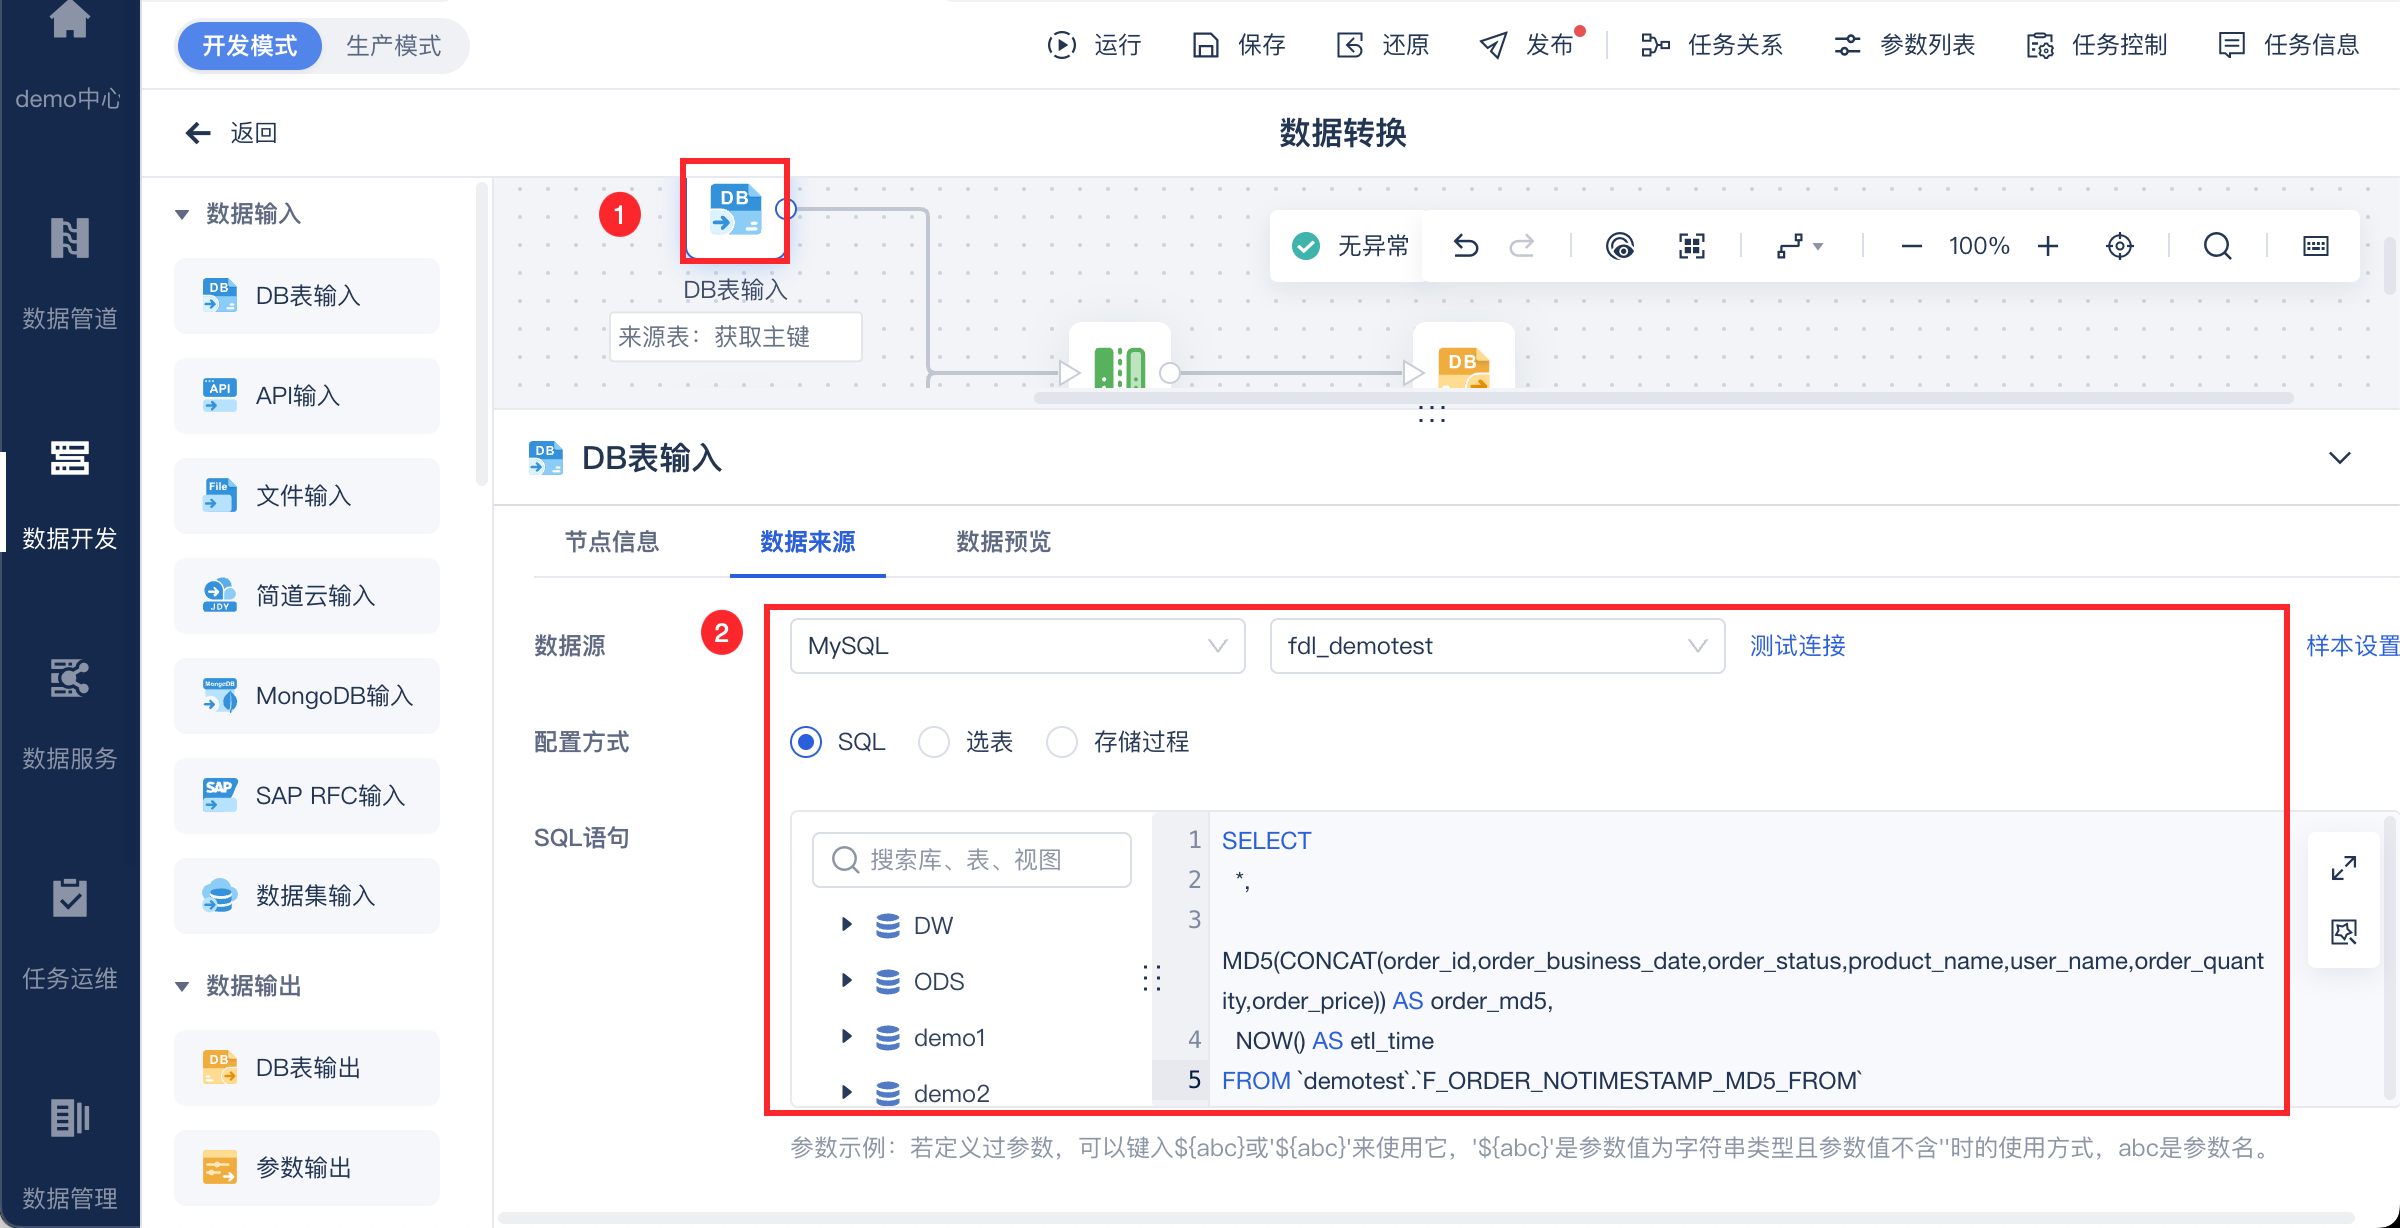The width and height of the screenshot is (2400, 1228).
Task: Switch to 生产模式 mode
Action: [393, 46]
